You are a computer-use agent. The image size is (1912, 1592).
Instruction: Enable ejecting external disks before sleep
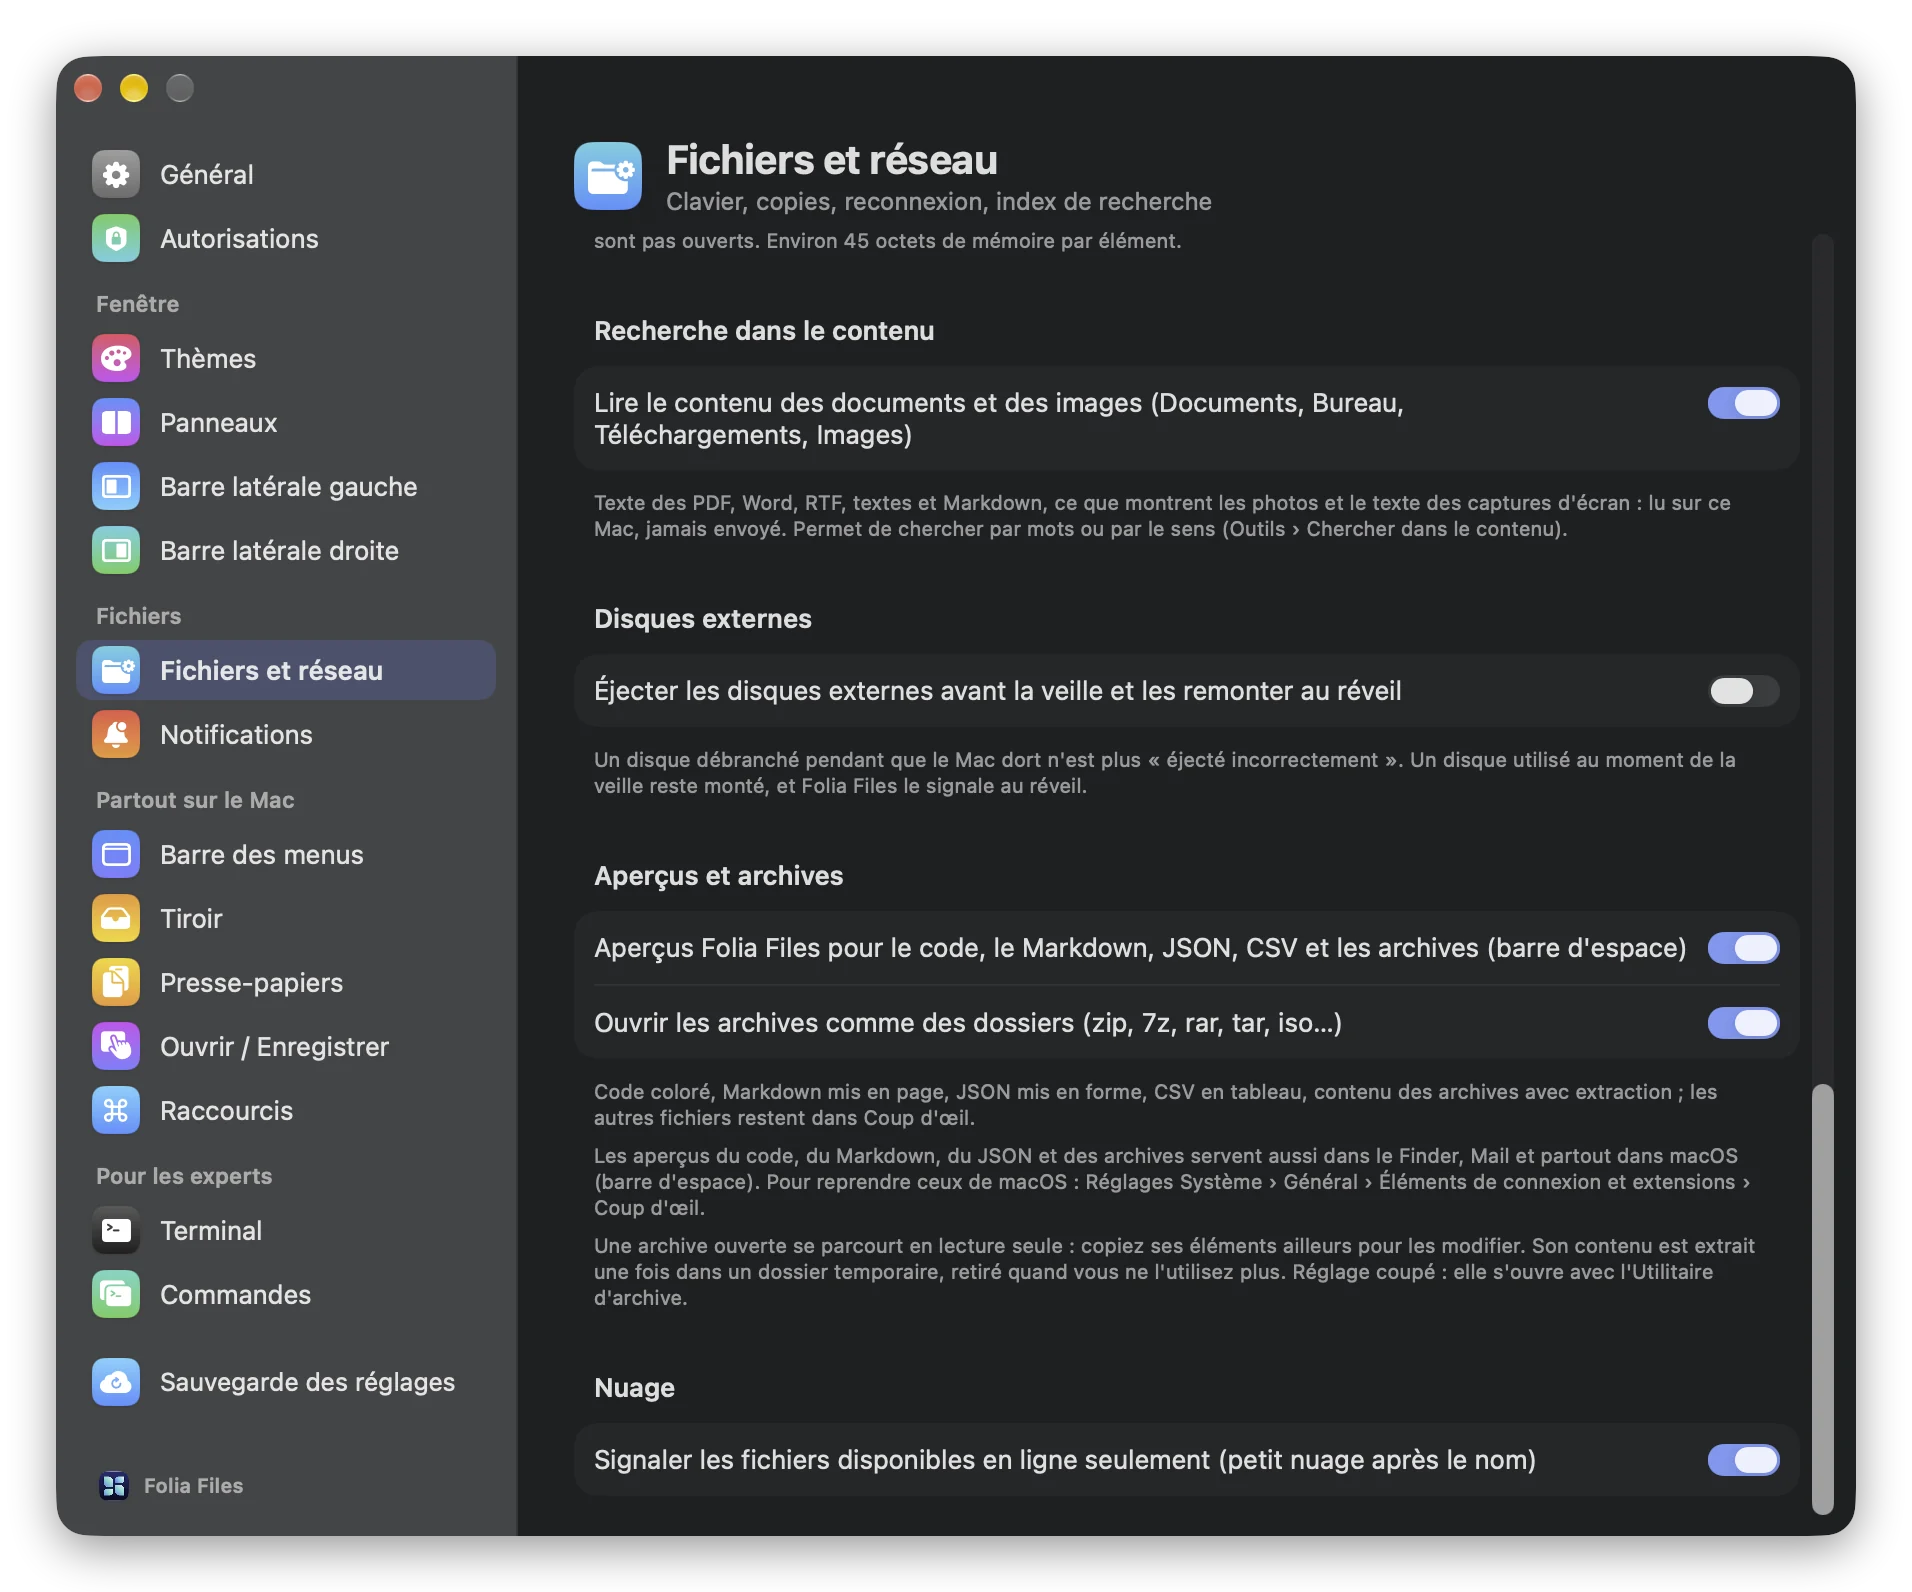coord(1743,691)
